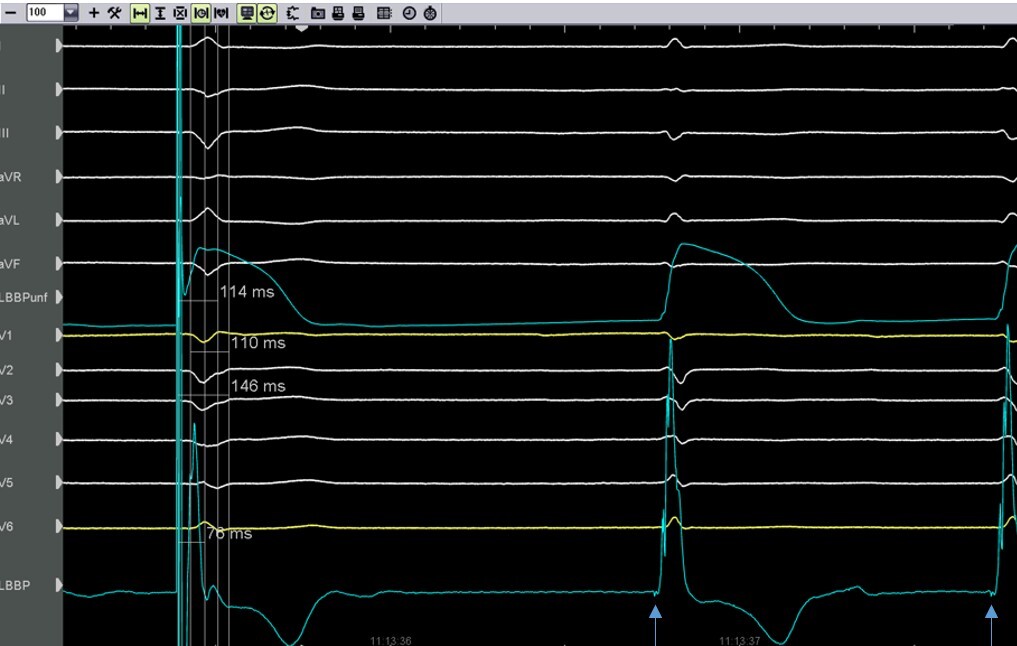Open the sweep speed dropdown showing 100

pyautogui.click(x=71, y=12)
